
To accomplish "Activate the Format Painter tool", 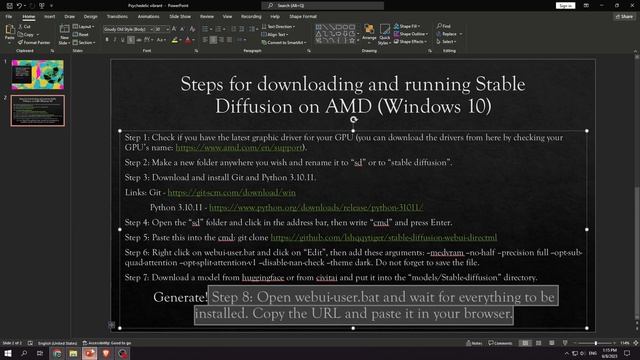I will coord(34,42).
